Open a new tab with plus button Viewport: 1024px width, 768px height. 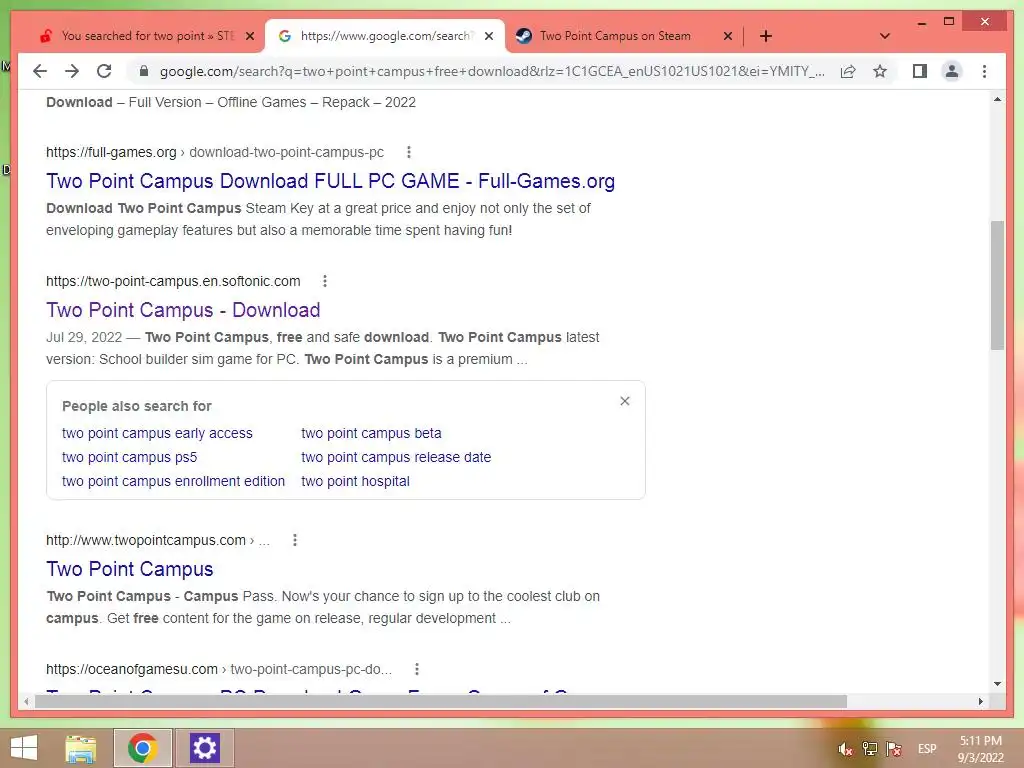[766, 36]
